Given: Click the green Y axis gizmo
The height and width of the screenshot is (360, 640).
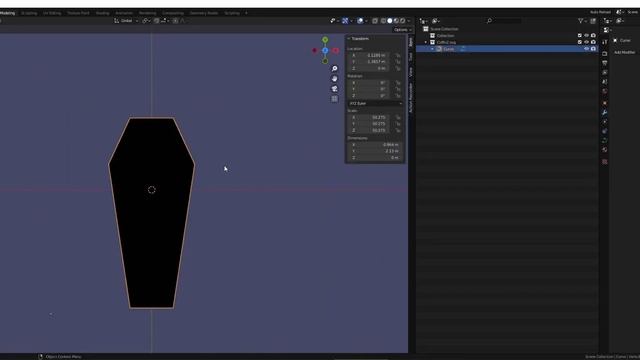Looking at the screenshot, I should pos(325,40).
